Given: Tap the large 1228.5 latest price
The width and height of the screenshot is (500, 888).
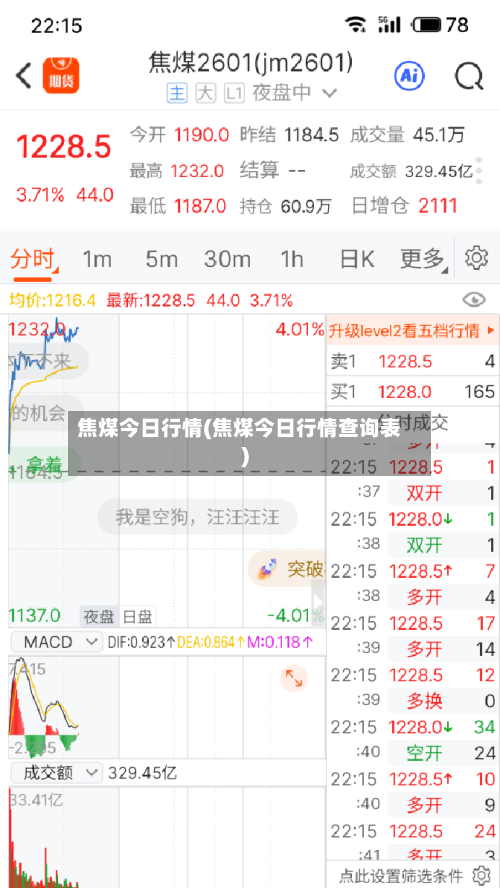Looking at the screenshot, I should (63, 147).
